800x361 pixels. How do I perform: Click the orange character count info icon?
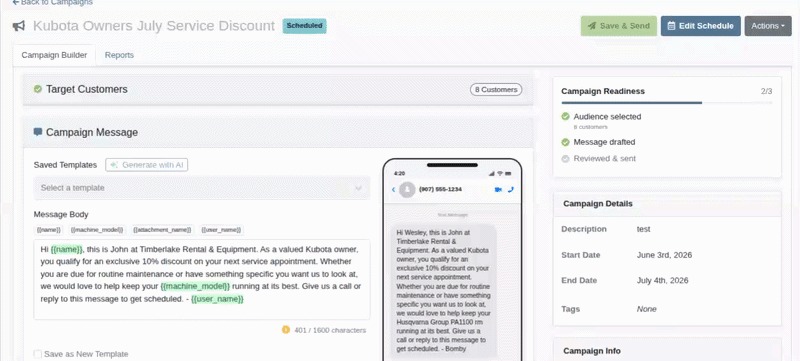(286, 330)
